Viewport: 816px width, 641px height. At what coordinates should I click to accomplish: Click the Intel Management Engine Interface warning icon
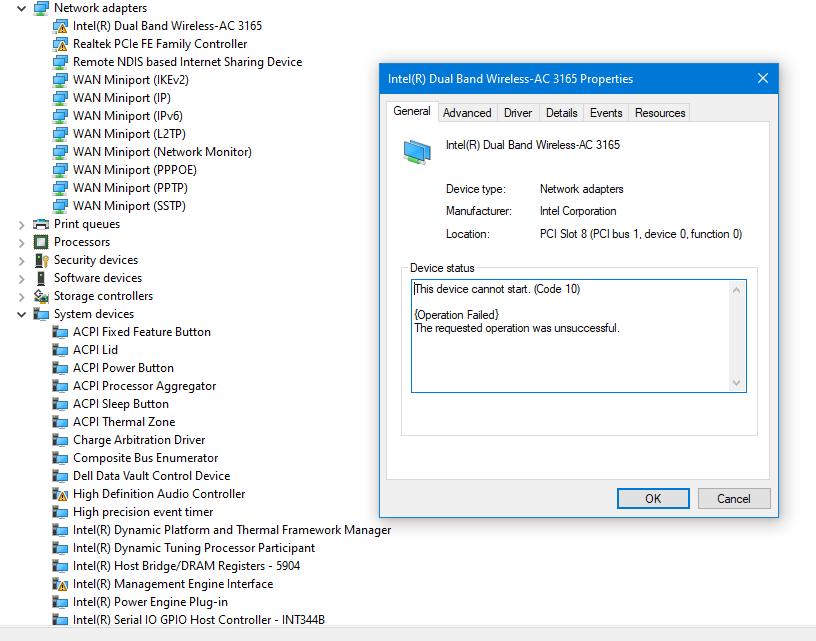(60, 584)
